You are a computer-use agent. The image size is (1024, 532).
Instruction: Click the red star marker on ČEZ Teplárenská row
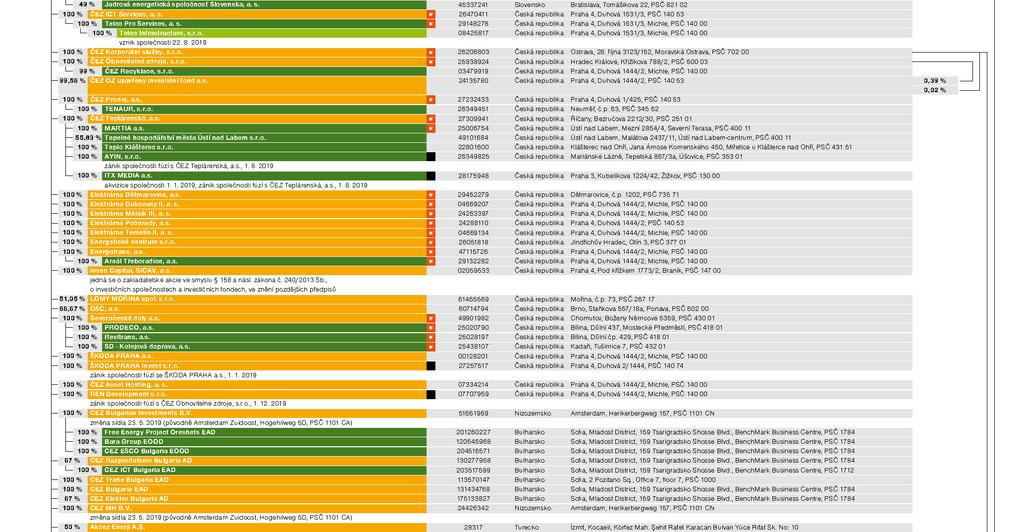[430, 119]
